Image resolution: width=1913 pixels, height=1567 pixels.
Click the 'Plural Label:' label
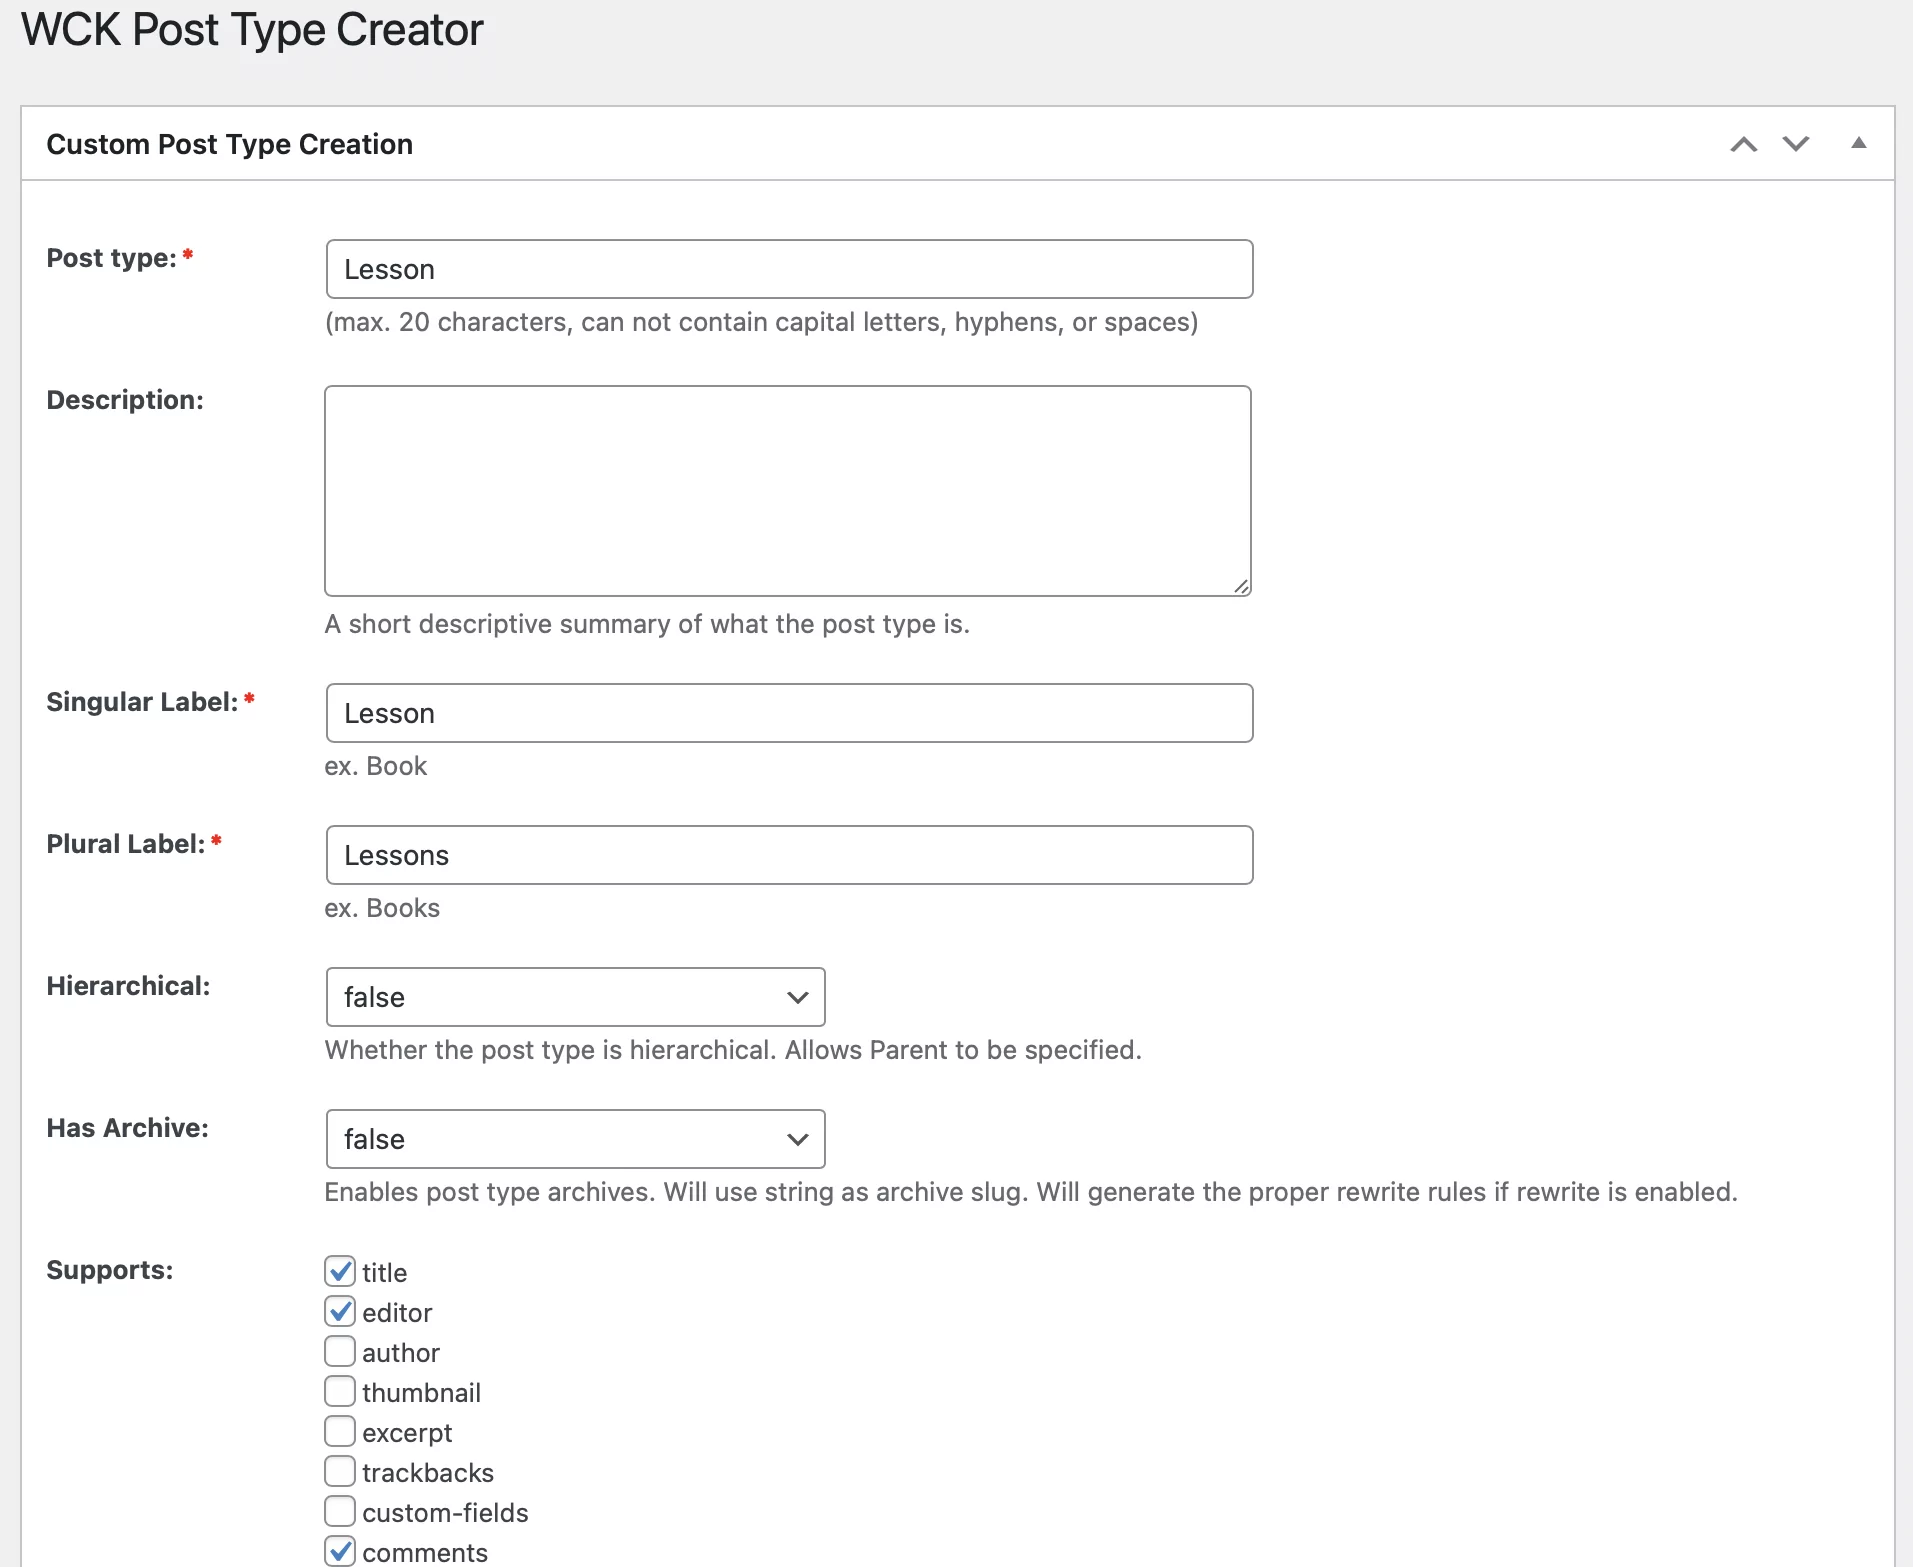[125, 844]
